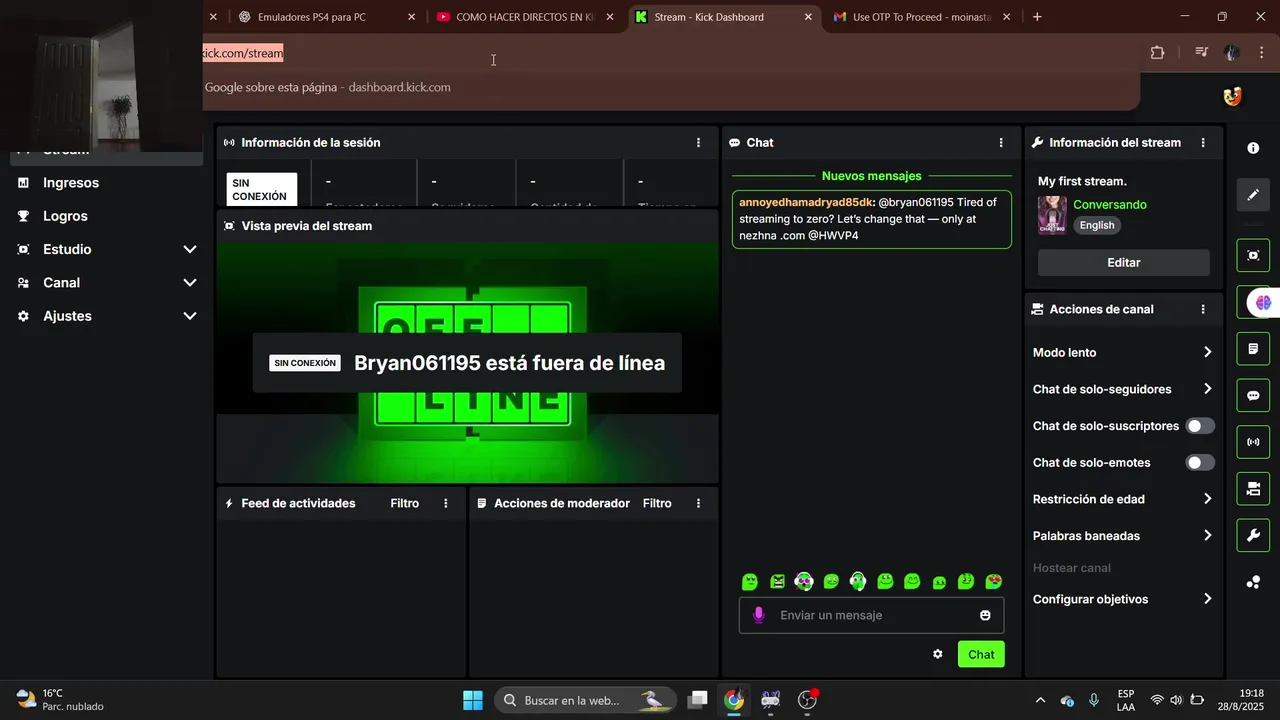Open Ingresos in sidebar
The width and height of the screenshot is (1280, 720).
click(x=71, y=183)
